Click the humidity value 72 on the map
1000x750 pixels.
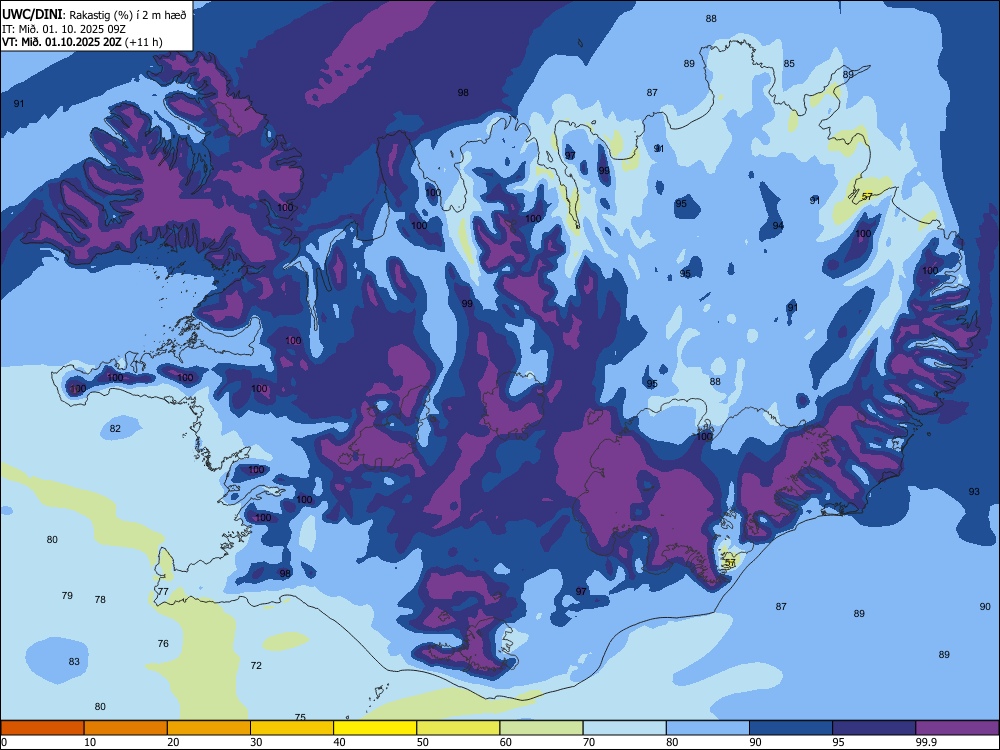[x=256, y=665]
